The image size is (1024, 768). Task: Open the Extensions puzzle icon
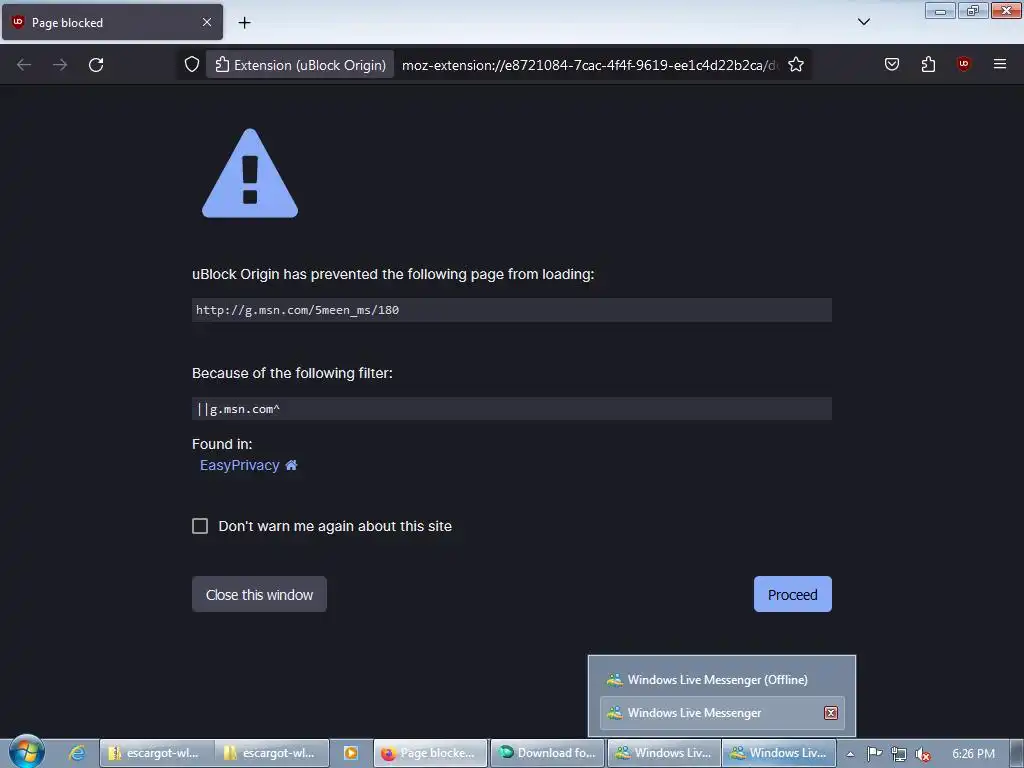pos(928,64)
